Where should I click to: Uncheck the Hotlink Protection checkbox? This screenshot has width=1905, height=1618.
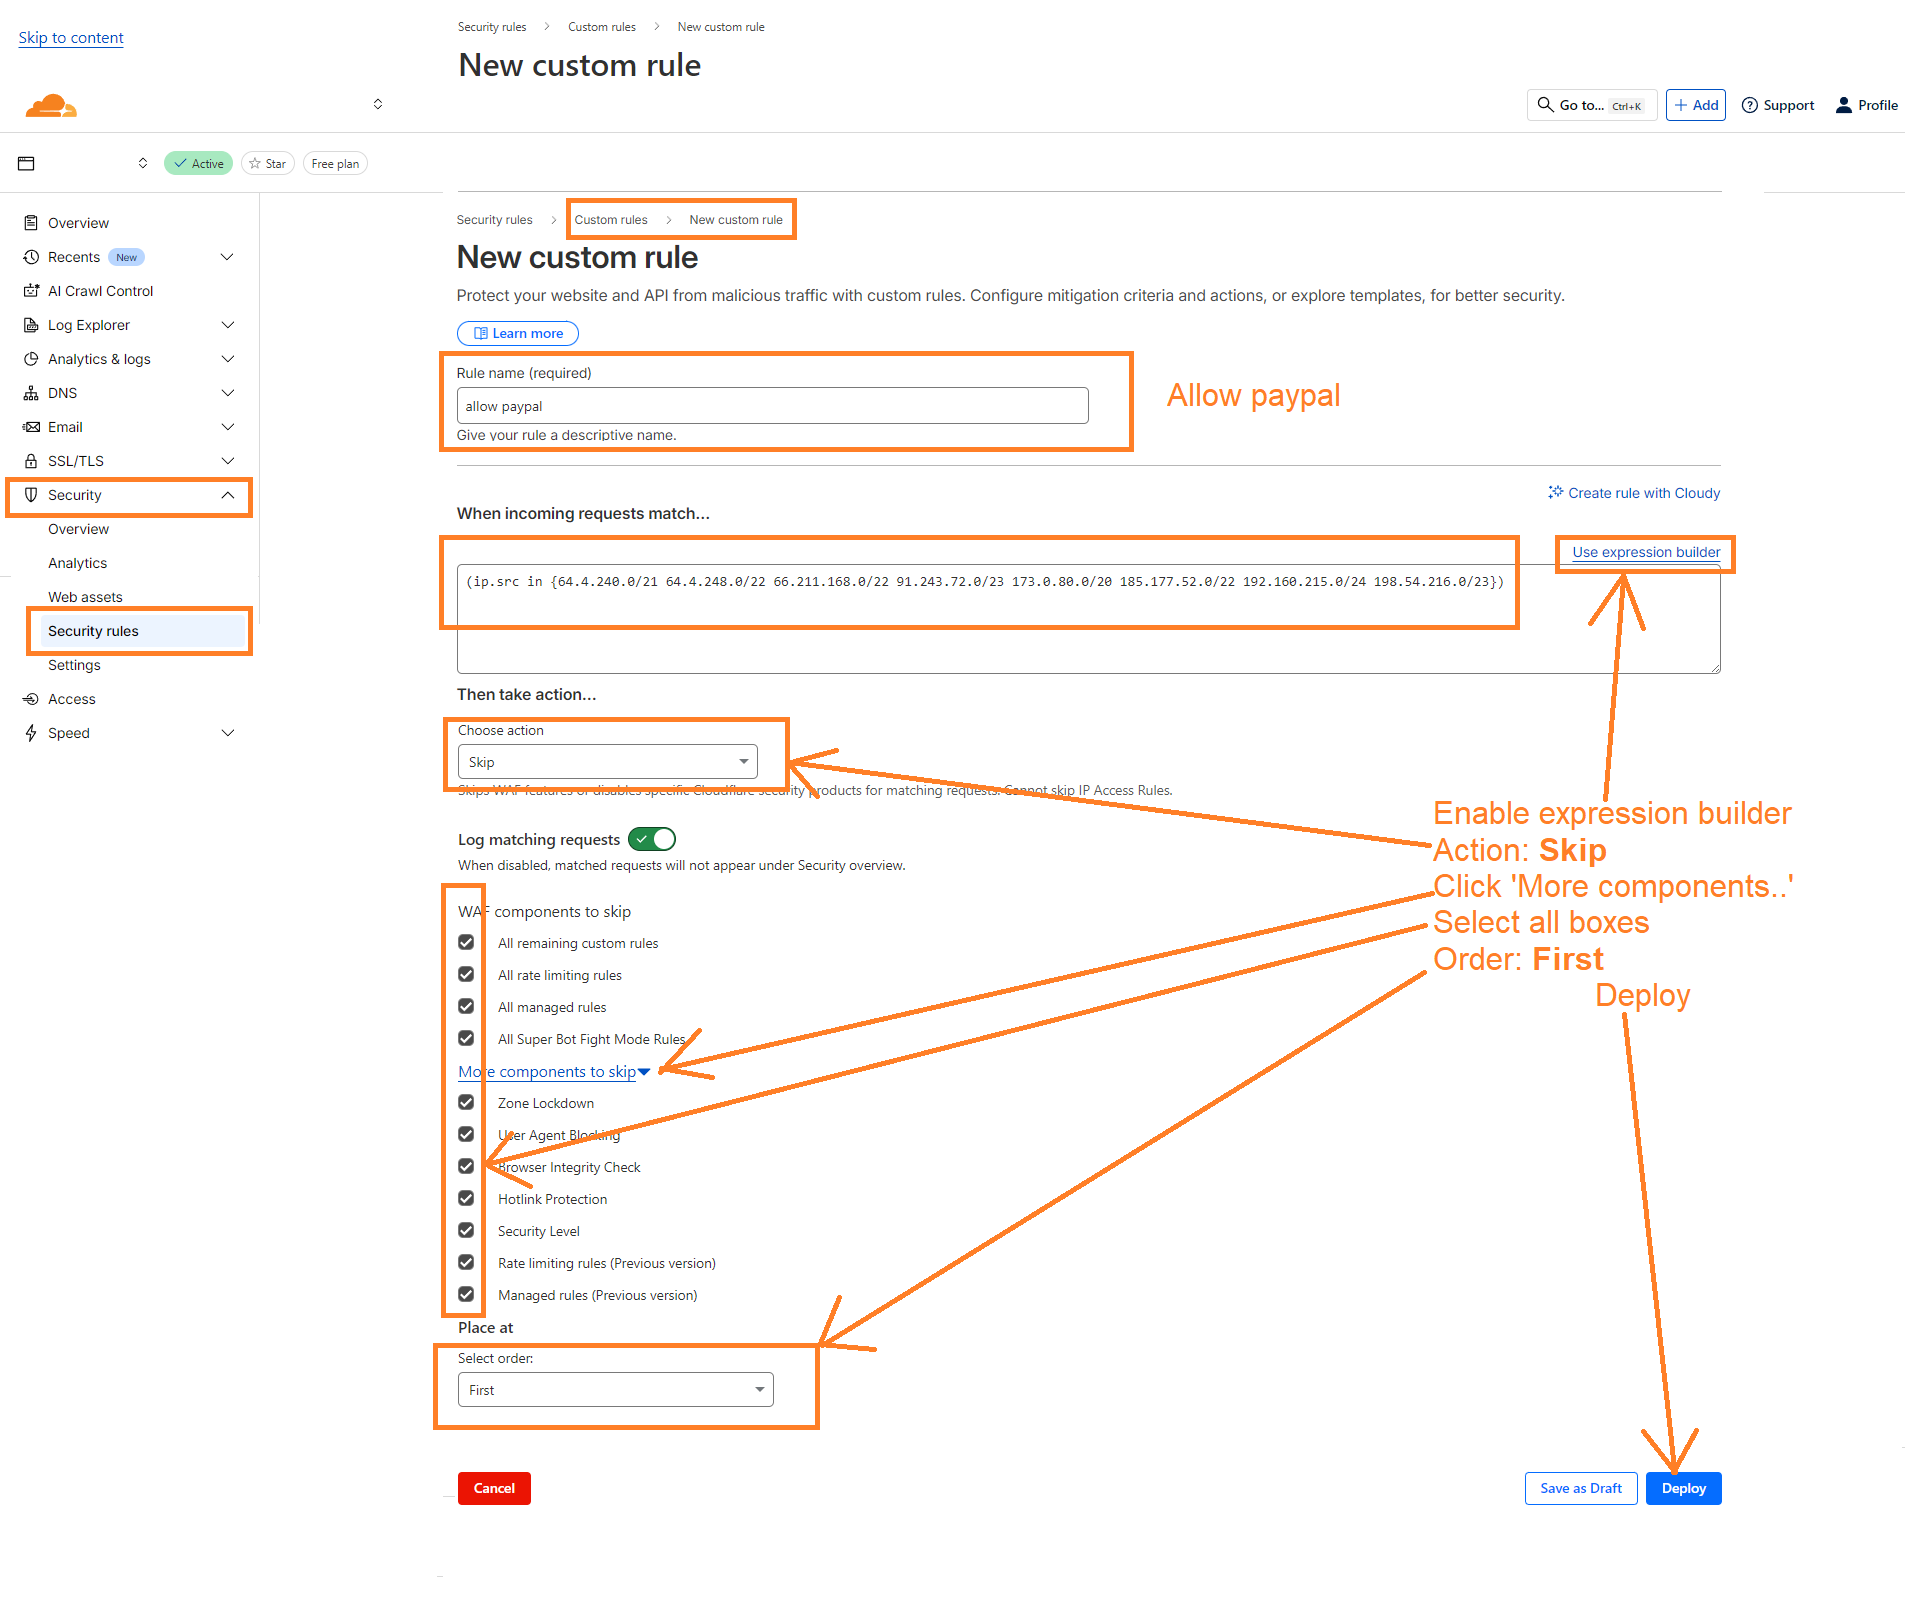click(x=466, y=1199)
